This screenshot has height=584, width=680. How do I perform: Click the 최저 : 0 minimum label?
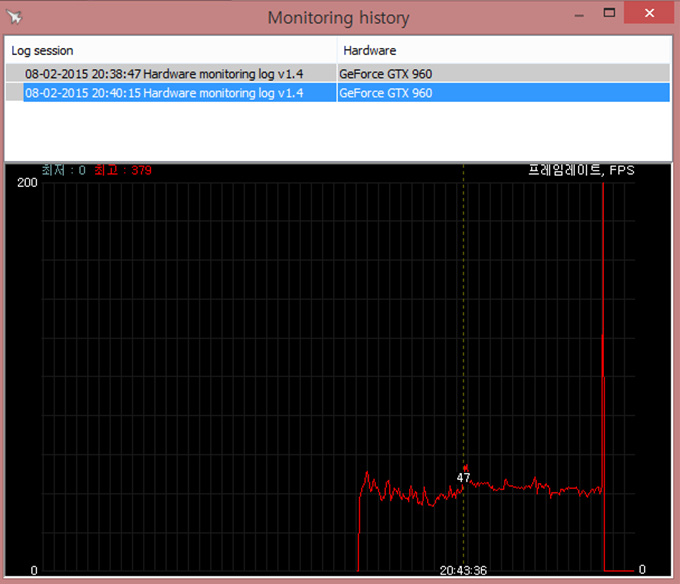[63, 171]
